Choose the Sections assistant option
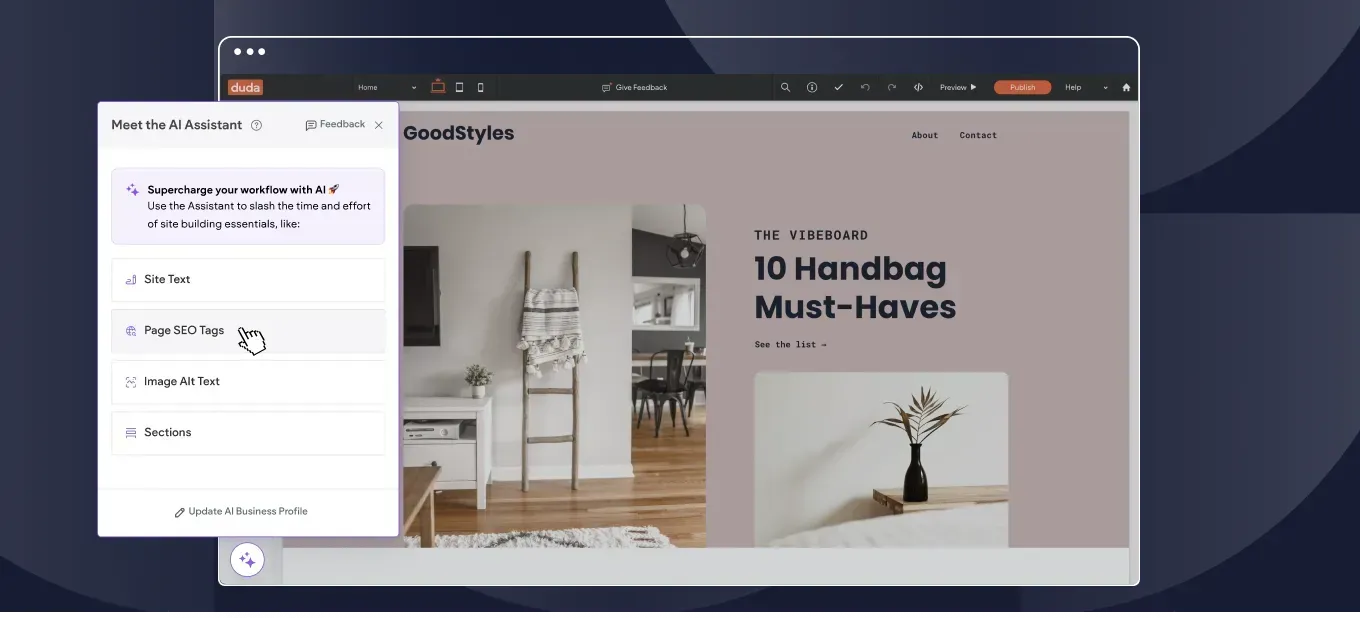 (x=248, y=433)
